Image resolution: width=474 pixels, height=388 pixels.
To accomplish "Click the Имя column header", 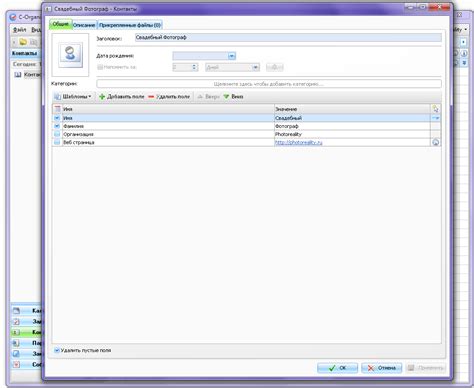I will point(168,109).
